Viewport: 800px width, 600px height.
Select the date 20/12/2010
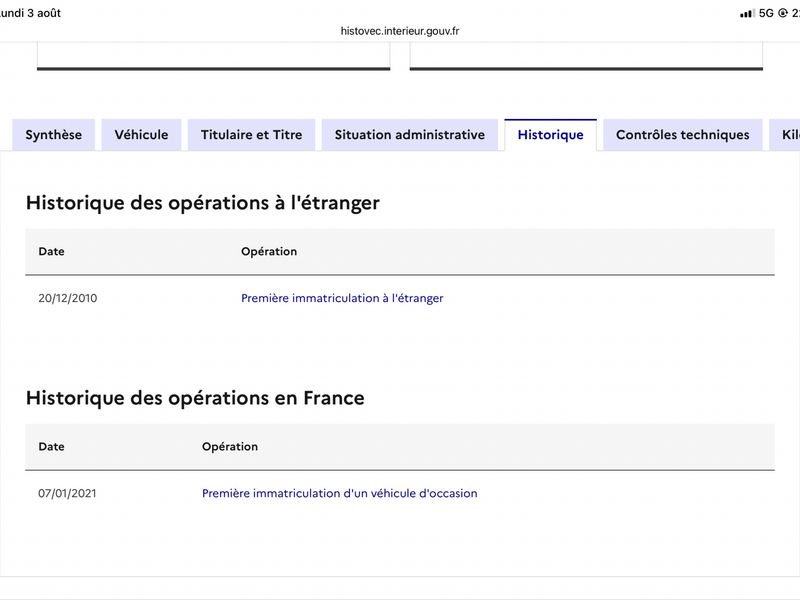coord(67,298)
